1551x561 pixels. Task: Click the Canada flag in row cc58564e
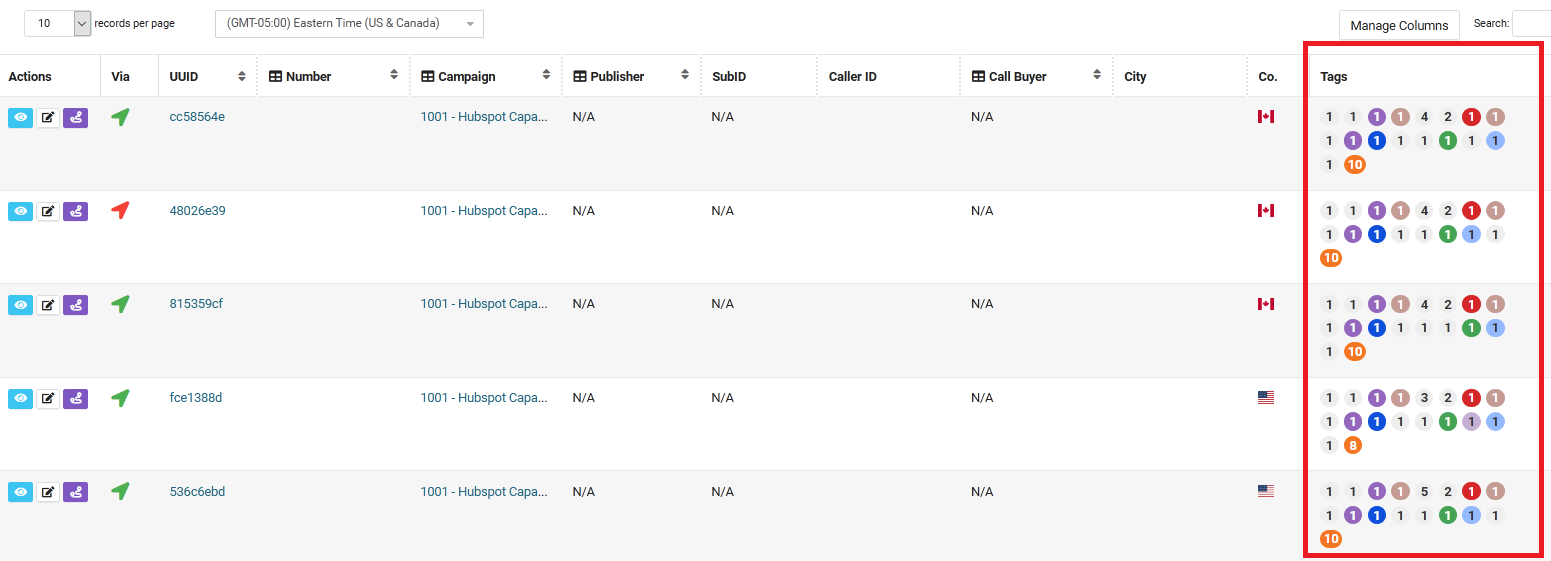click(1266, 117)
